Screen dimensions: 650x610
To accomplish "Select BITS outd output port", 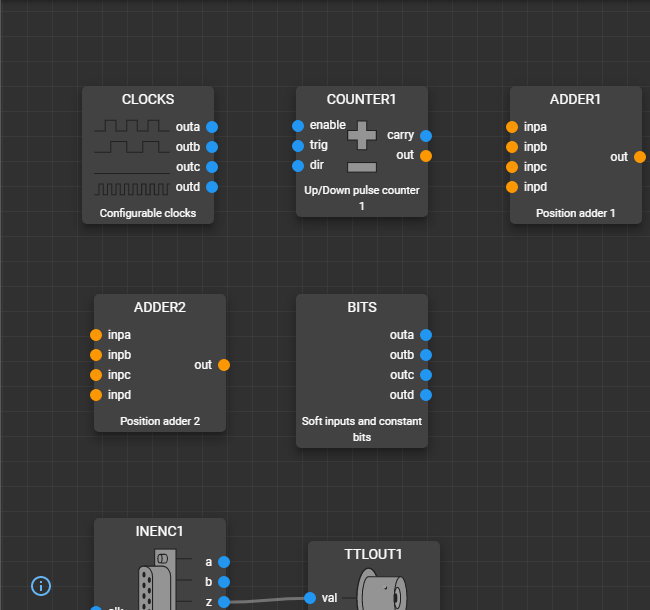I will click(426, 395).
